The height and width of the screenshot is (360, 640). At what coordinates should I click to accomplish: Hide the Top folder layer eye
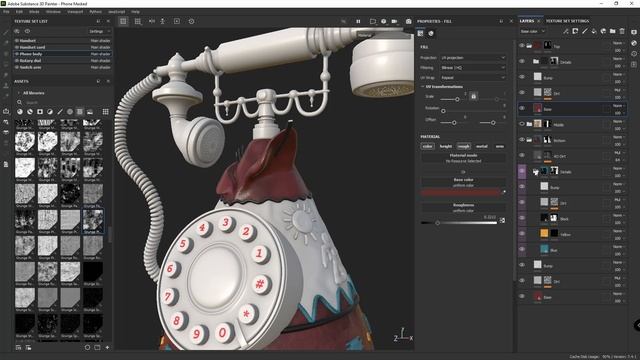click(x=522, y=46)
